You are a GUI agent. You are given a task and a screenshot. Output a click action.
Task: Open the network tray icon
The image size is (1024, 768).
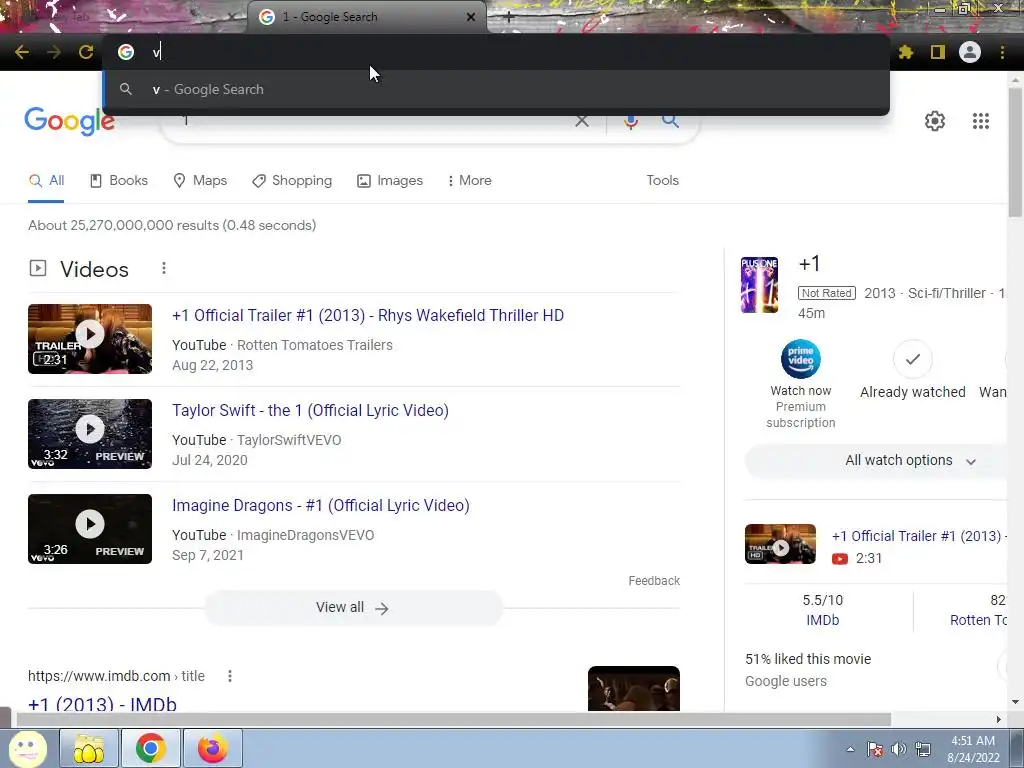(922, 749)
